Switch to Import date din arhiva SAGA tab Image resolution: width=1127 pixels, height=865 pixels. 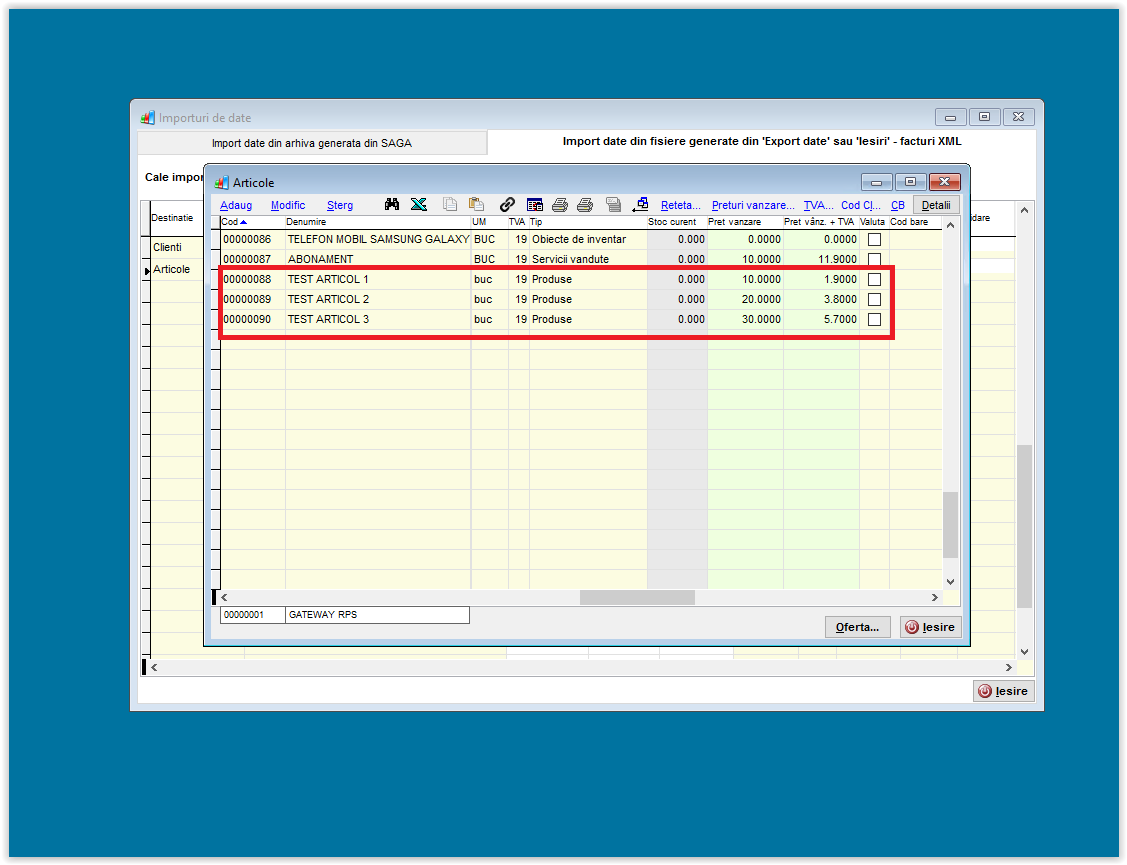pyautogui.click(x=312, y=143)
